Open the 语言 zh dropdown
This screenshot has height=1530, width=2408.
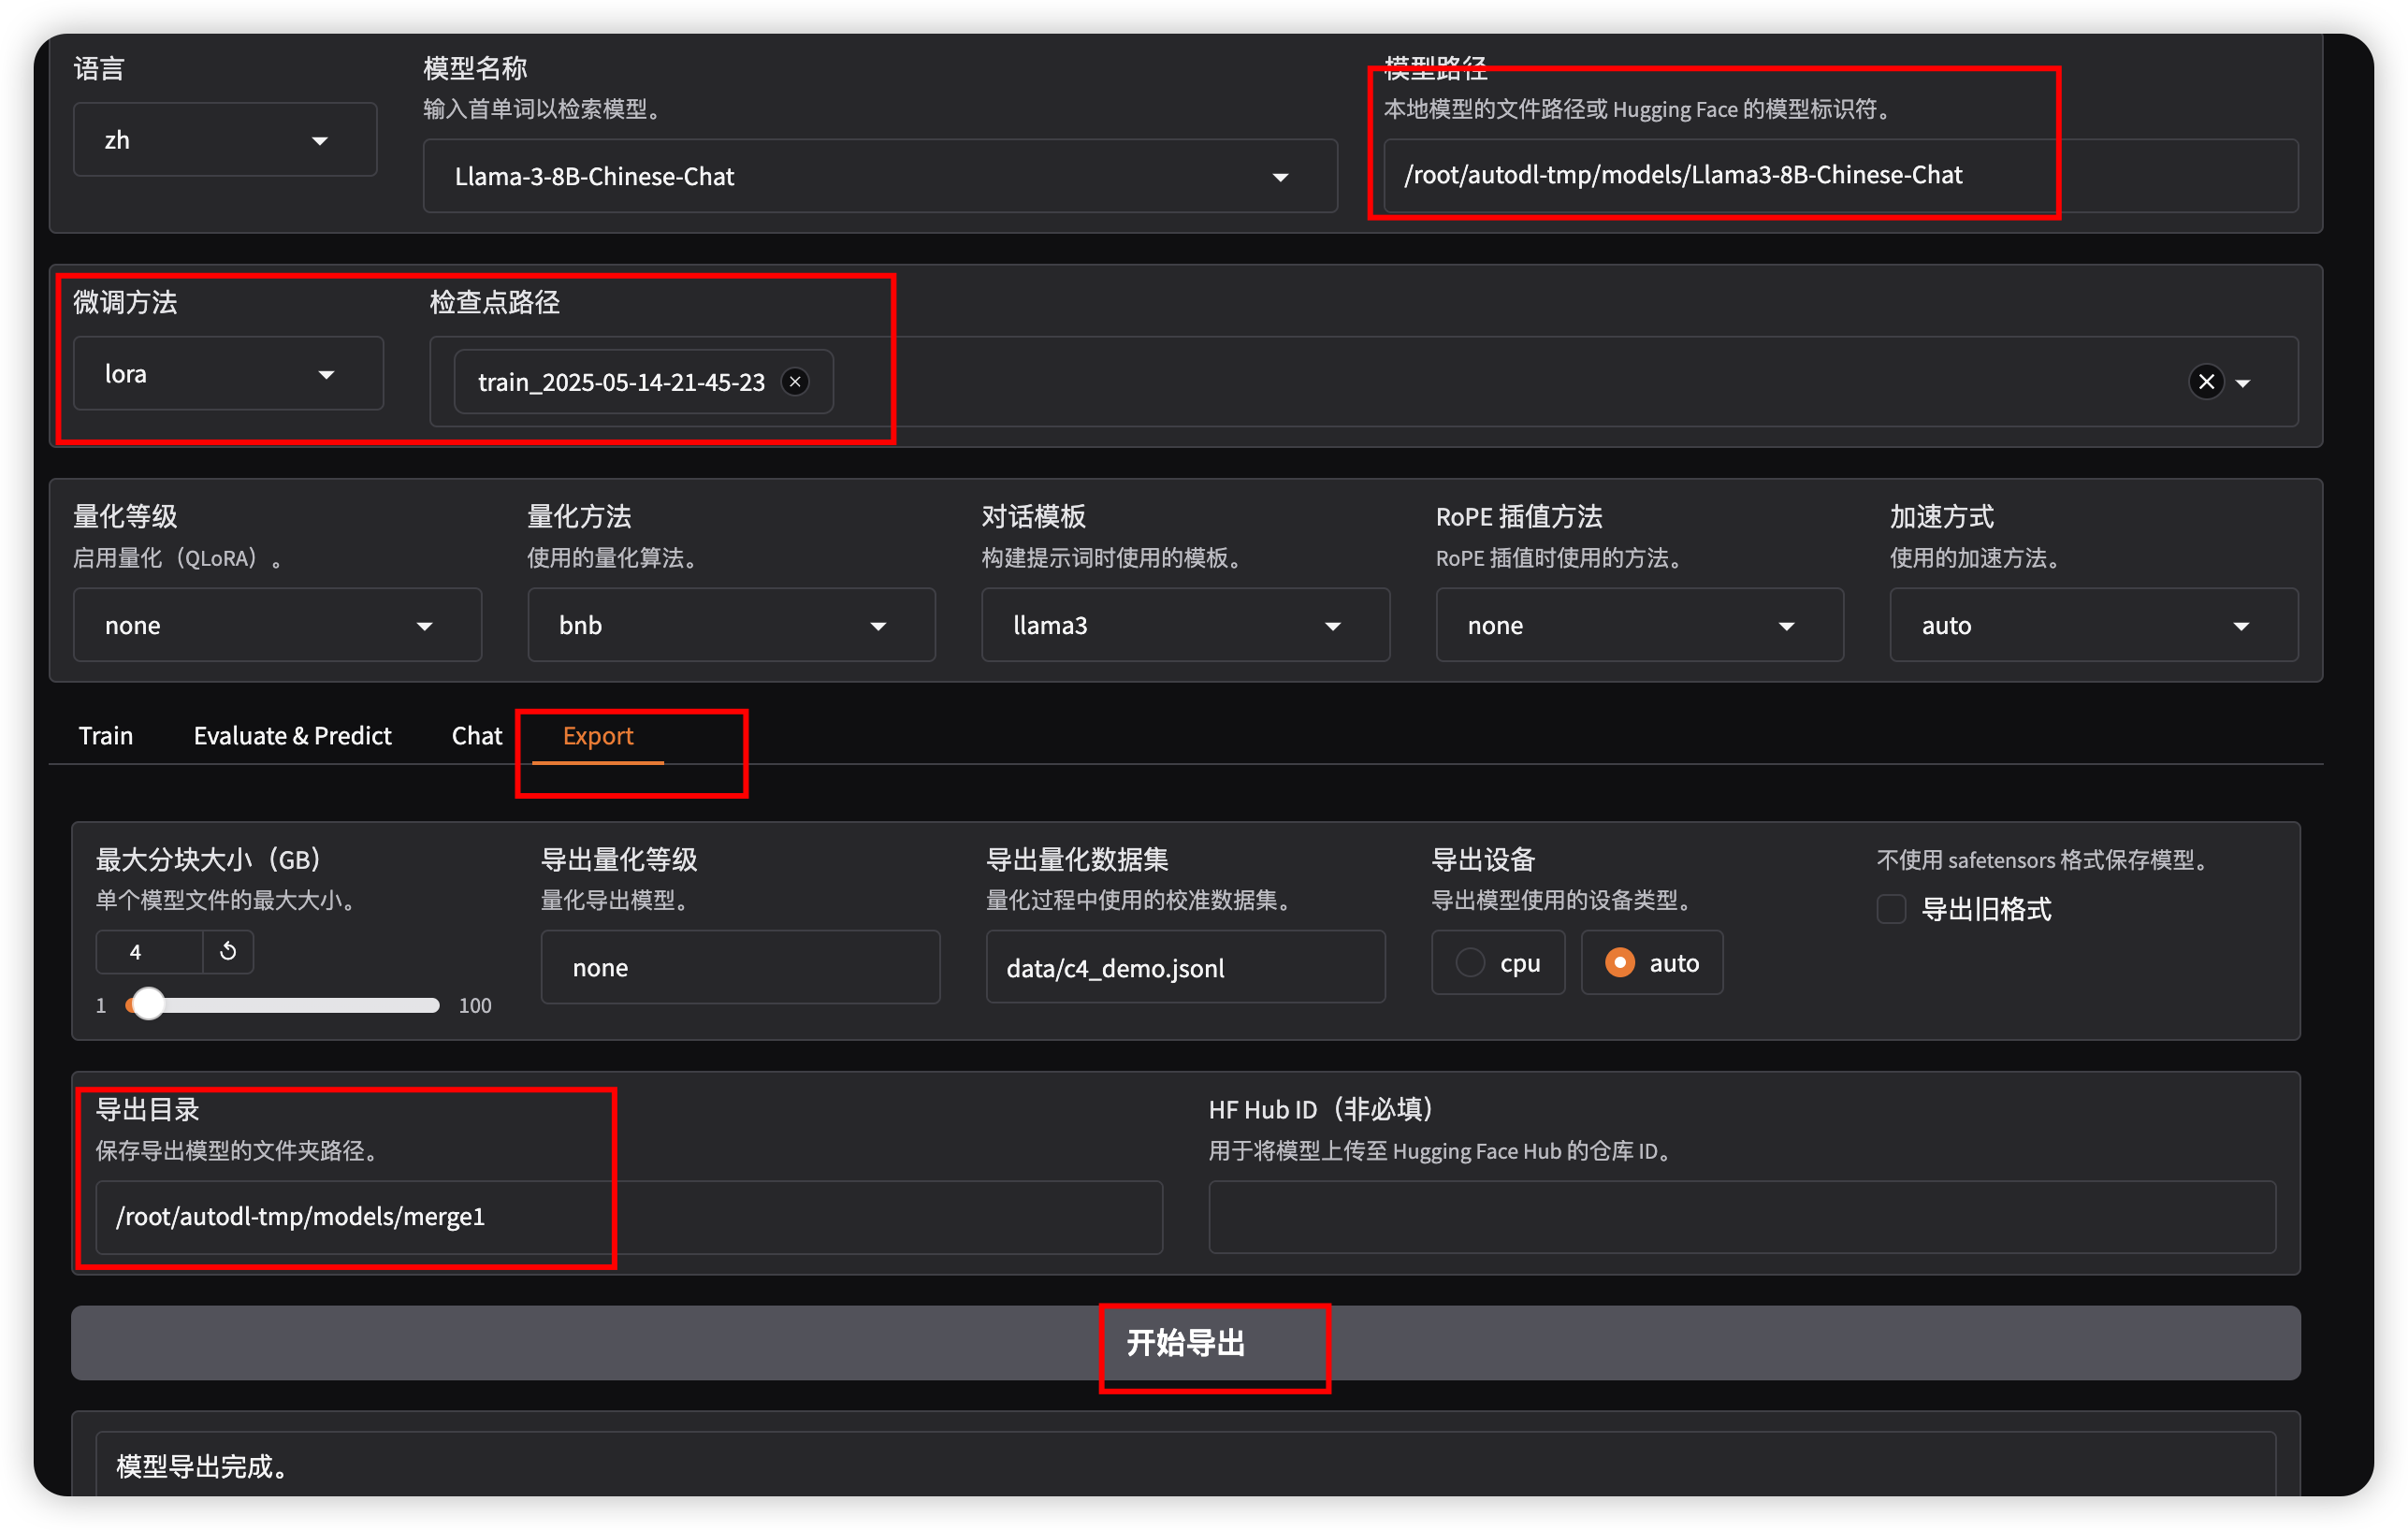(224, 140)
